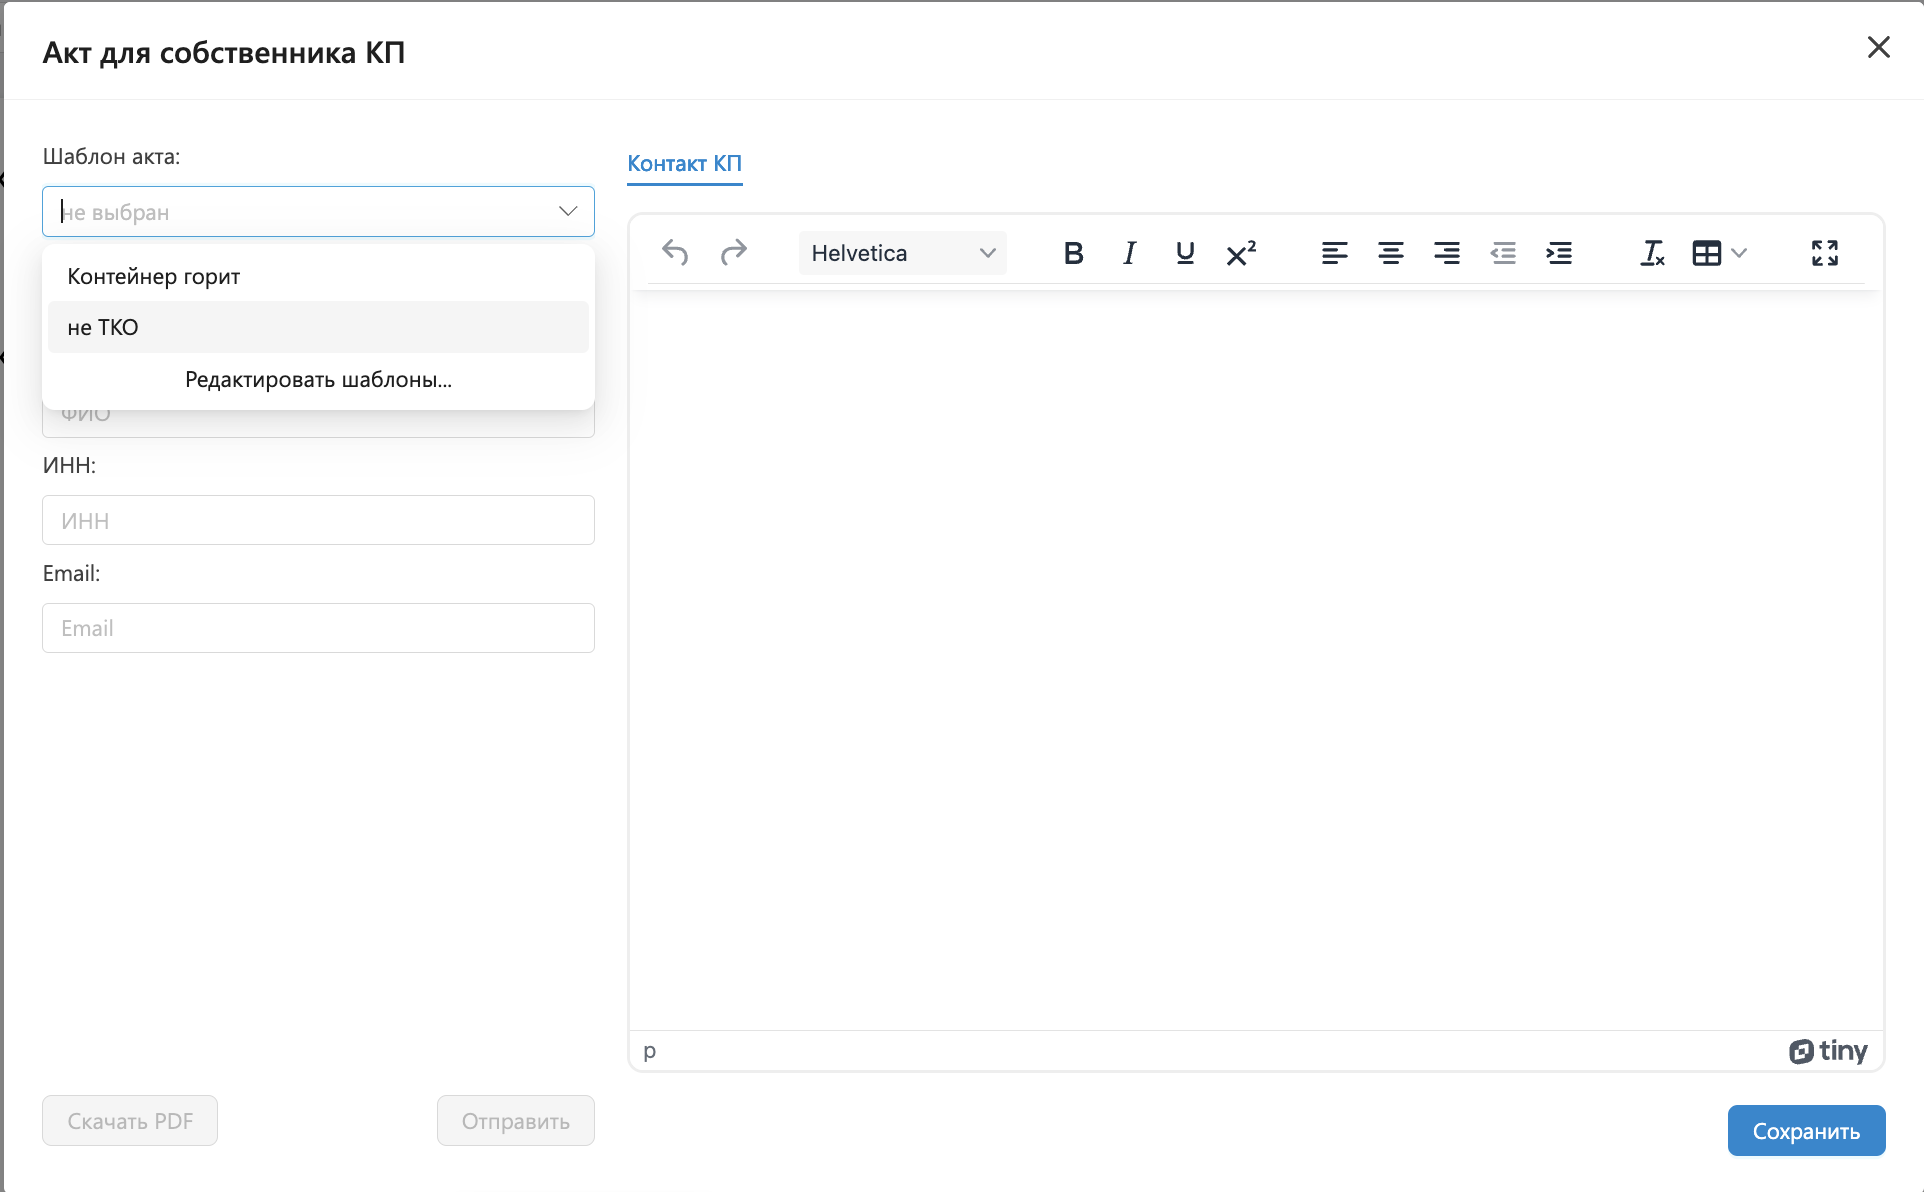Open Редактировать шаблоны link

[x=318, y=380]
